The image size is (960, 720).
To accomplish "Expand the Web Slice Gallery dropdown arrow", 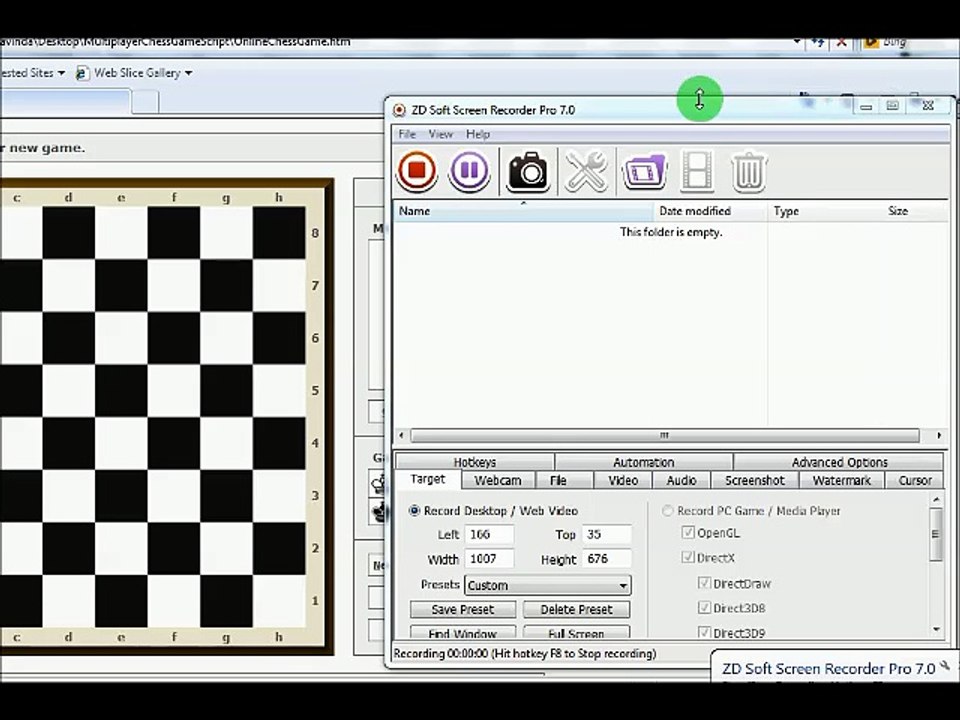I will (189, 73).
